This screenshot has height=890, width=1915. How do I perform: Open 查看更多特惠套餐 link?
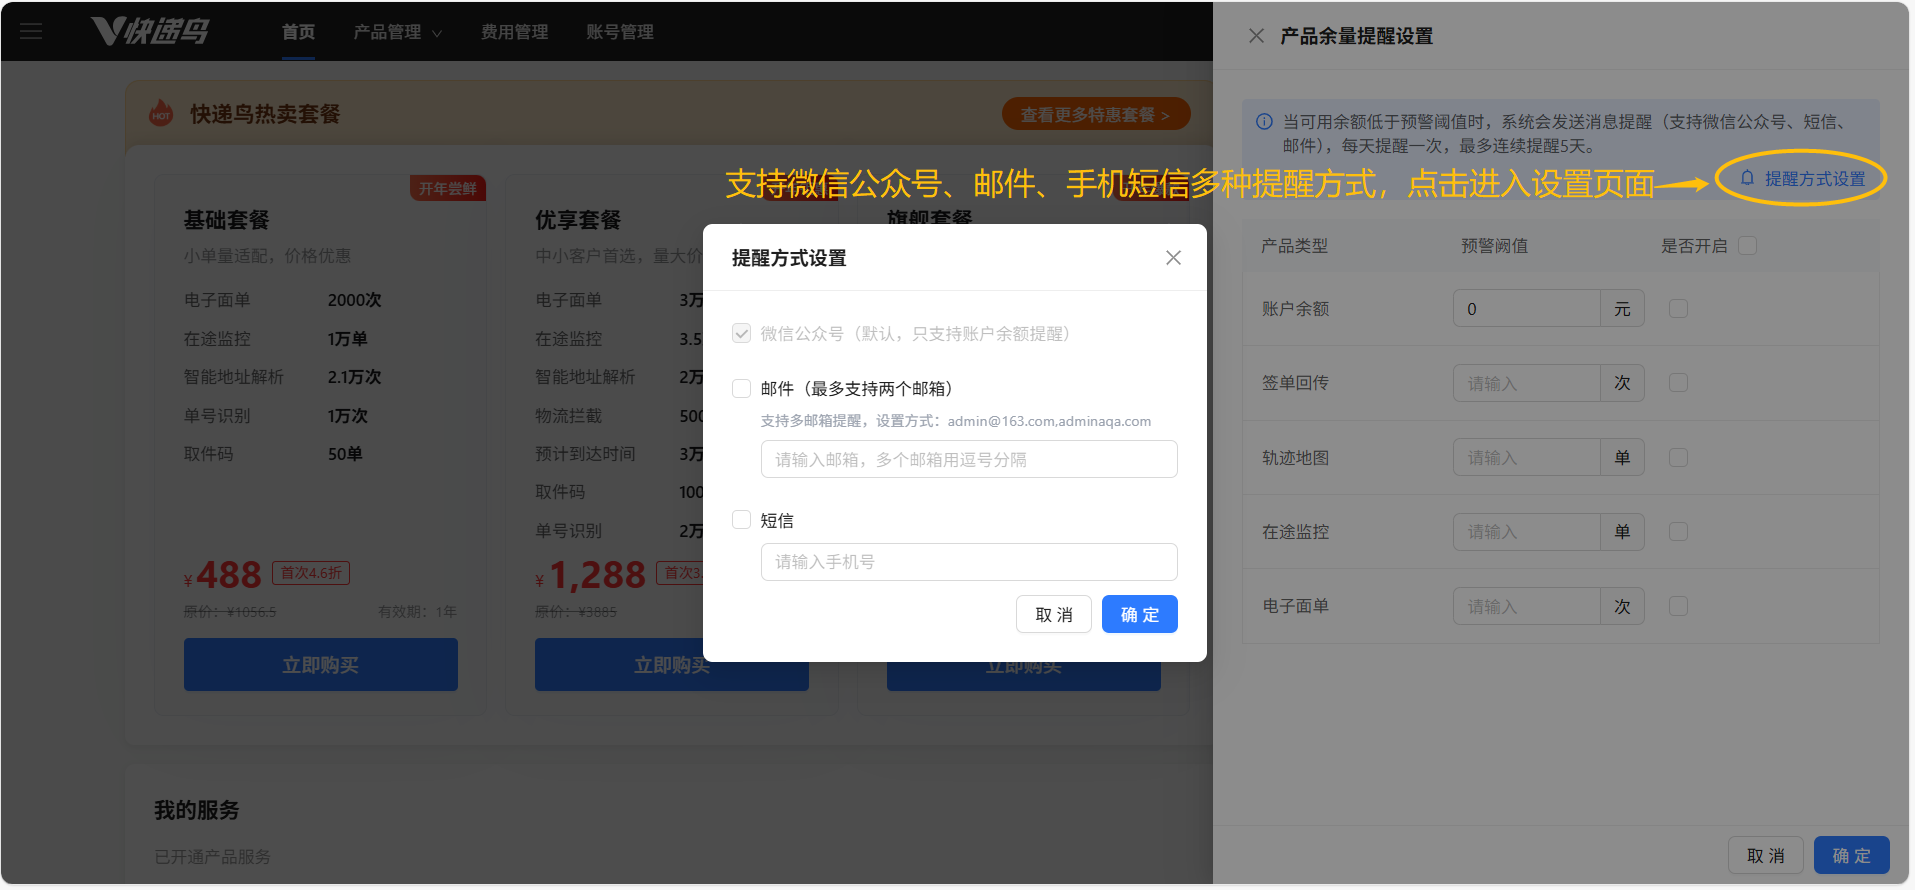(x=1095, y=115)
